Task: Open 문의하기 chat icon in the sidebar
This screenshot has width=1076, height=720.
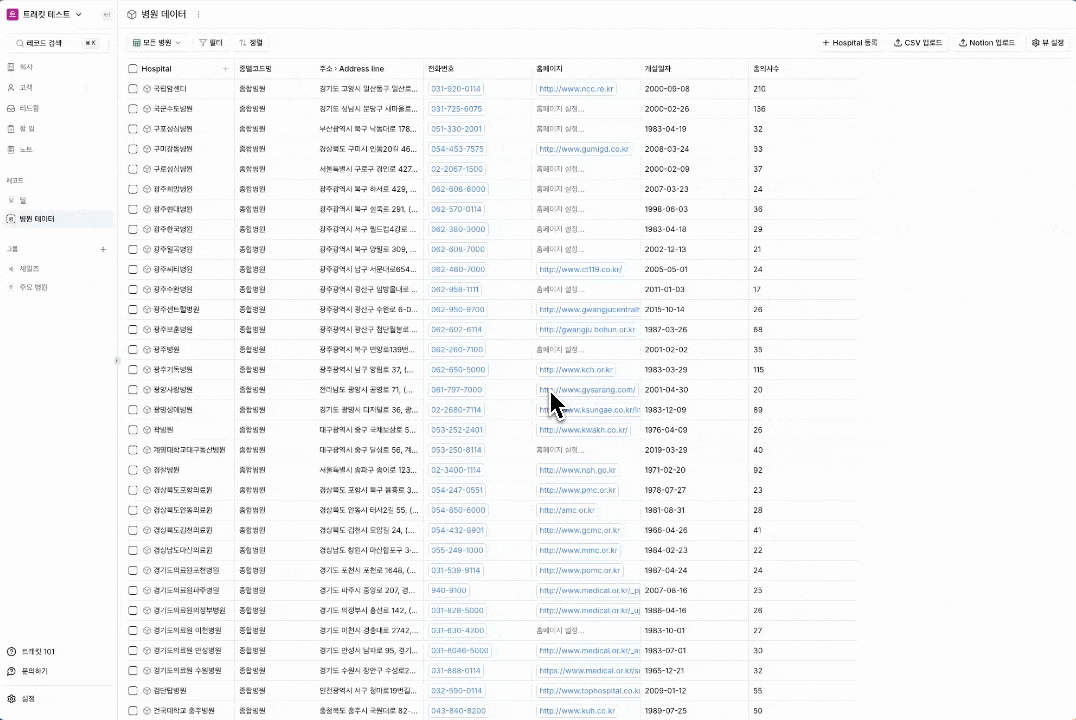Action: tap(12, 671)
